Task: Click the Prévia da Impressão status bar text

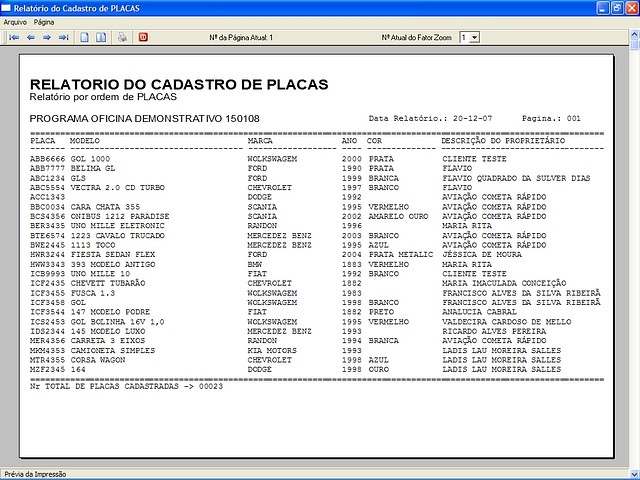Action: (35, 474)
